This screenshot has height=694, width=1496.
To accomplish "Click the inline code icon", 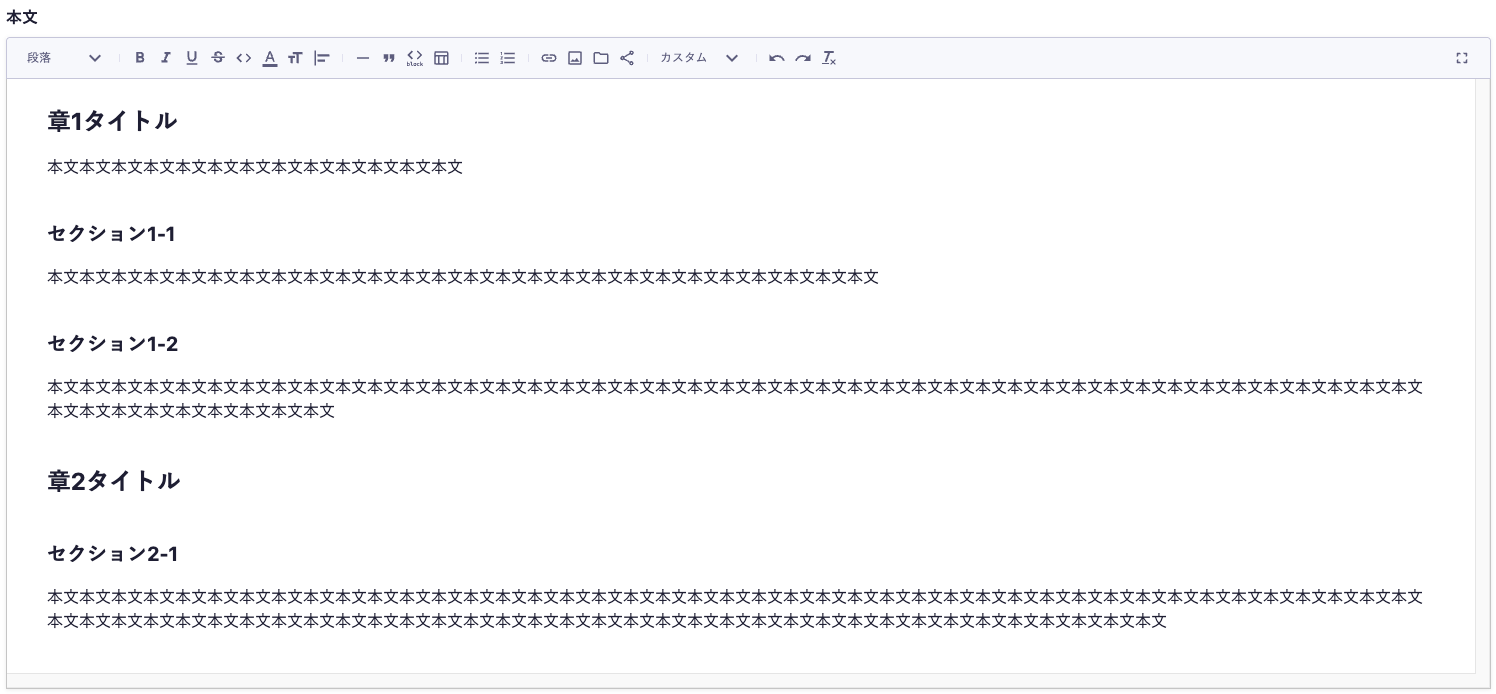I will tap(244, 58).
